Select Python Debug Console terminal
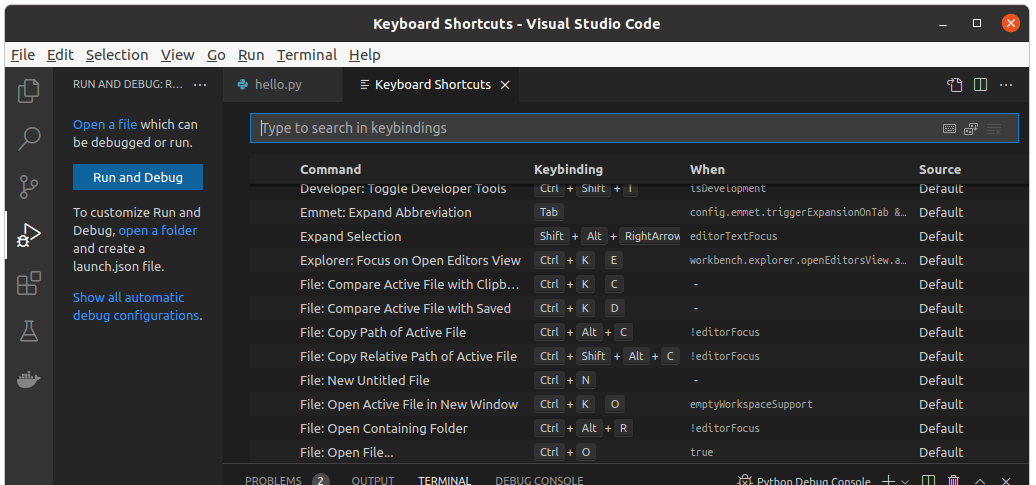1036x485 pixels. coord(804,480)
